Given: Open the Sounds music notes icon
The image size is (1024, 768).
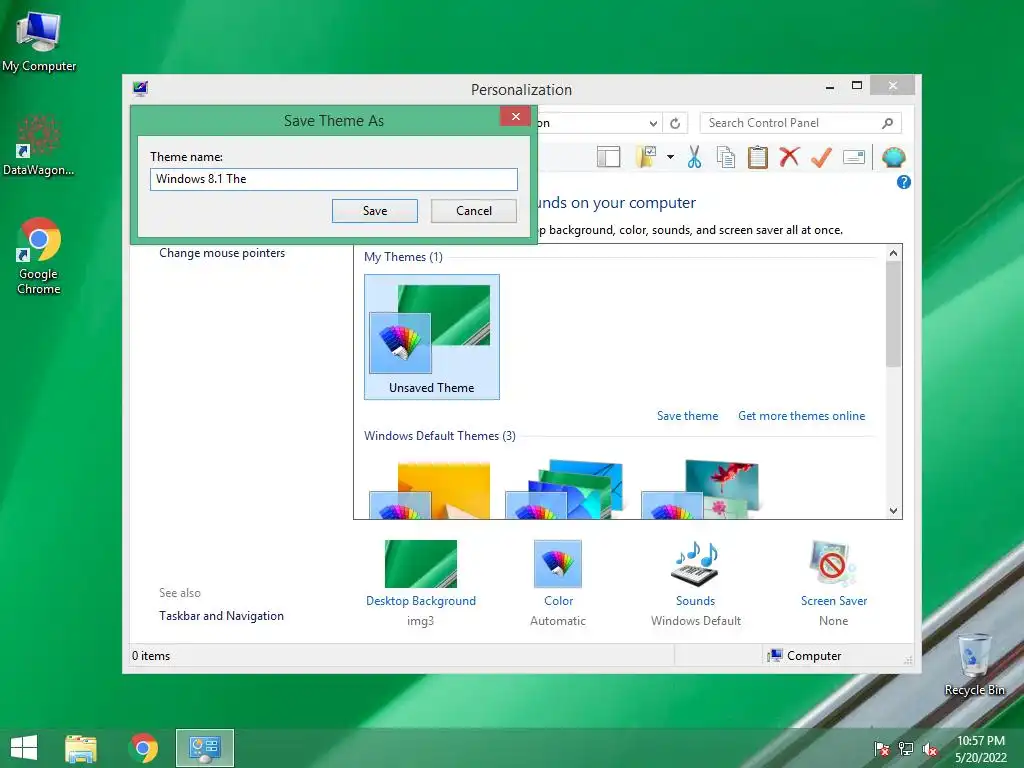Looking at the screenshot, I should (695, 564).
